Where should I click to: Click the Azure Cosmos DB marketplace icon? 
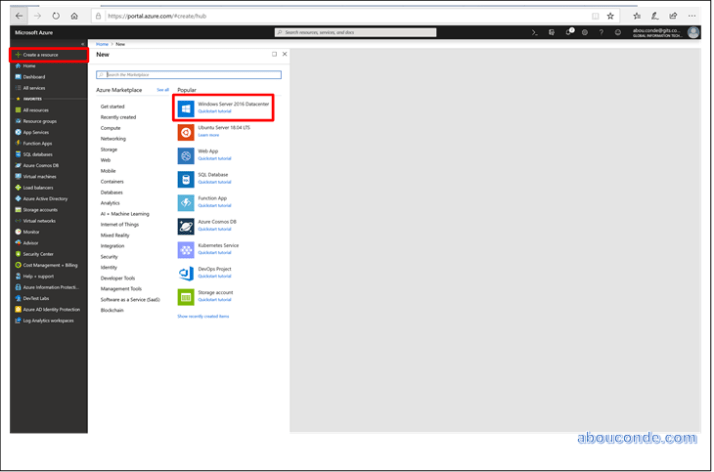pos(185,225)
